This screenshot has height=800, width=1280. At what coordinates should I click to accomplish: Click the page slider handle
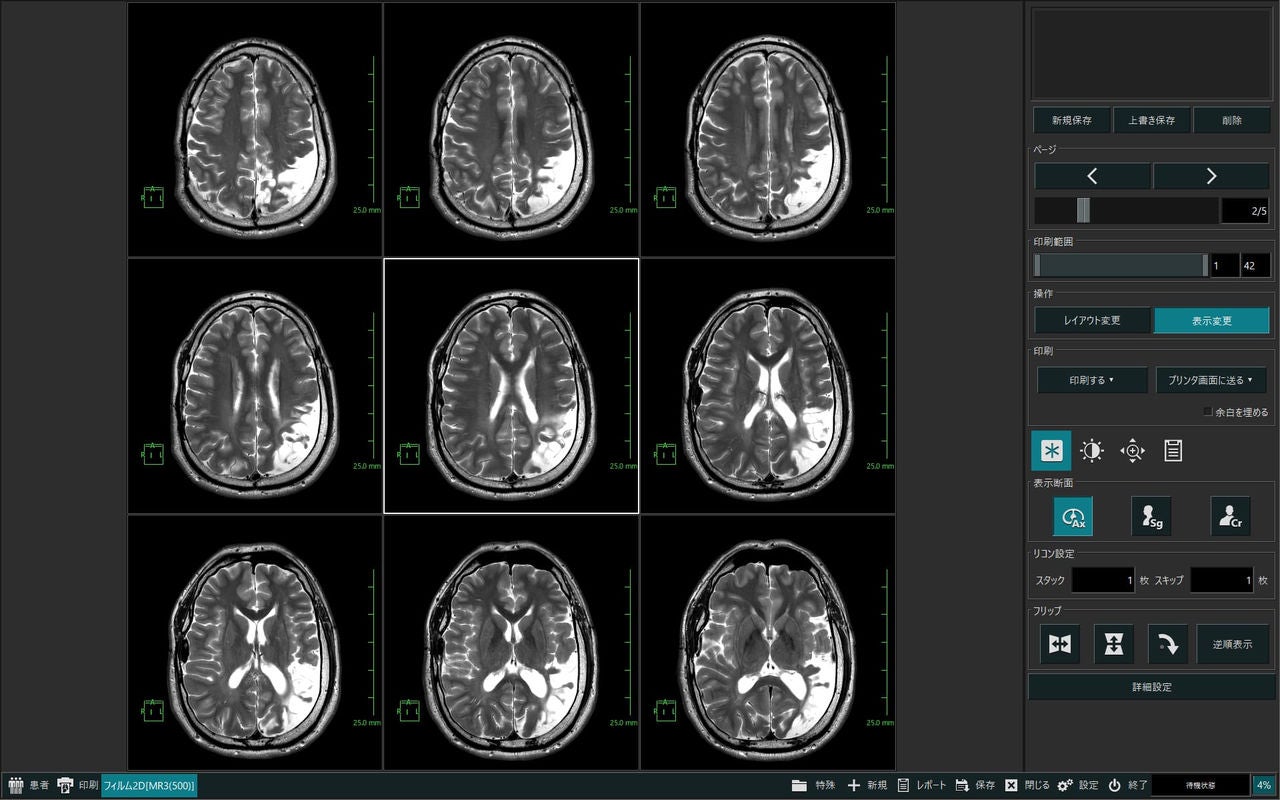[x=1083, y=210]
